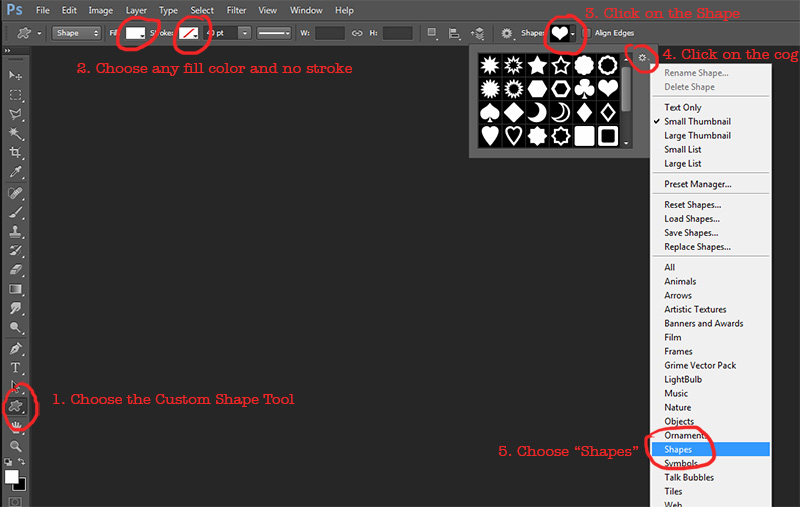
Task: Select the Move tool
Action: coord(16,76)
